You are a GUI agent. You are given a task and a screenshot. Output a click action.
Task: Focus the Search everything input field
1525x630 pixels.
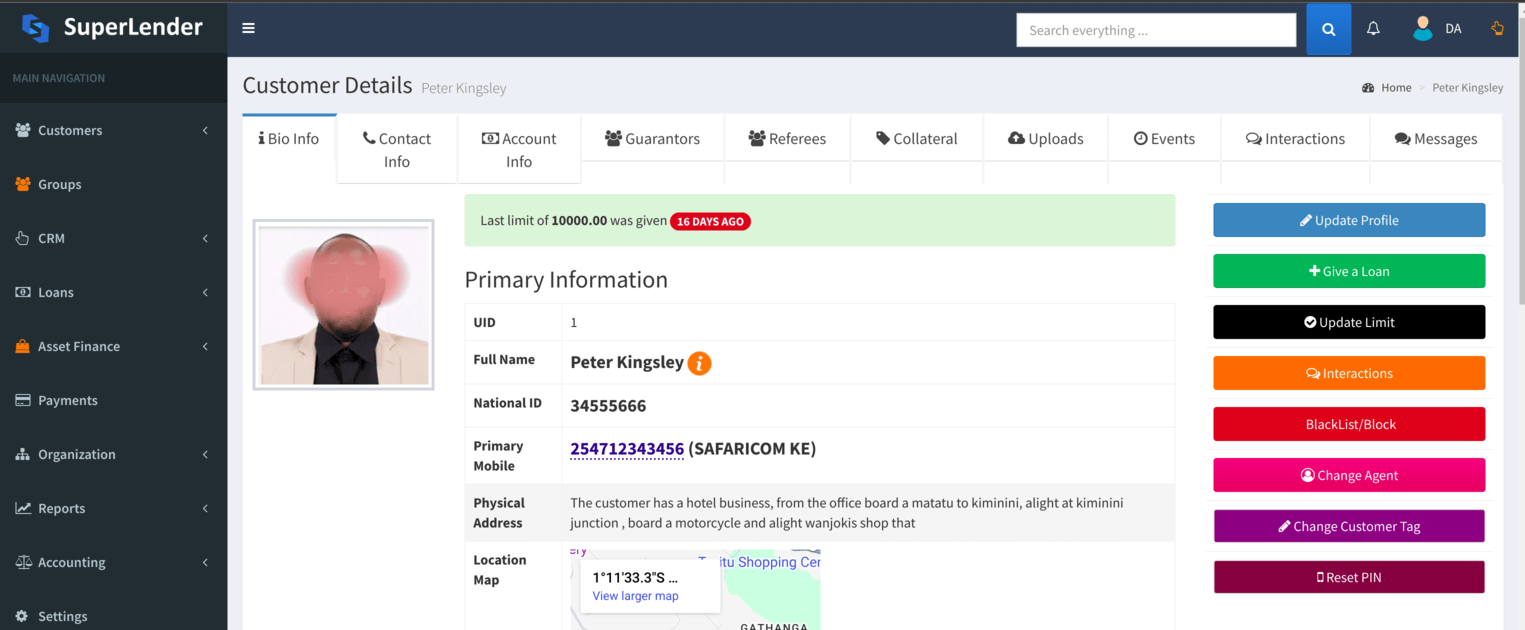pyautogui.click(x=1156, y=30)
